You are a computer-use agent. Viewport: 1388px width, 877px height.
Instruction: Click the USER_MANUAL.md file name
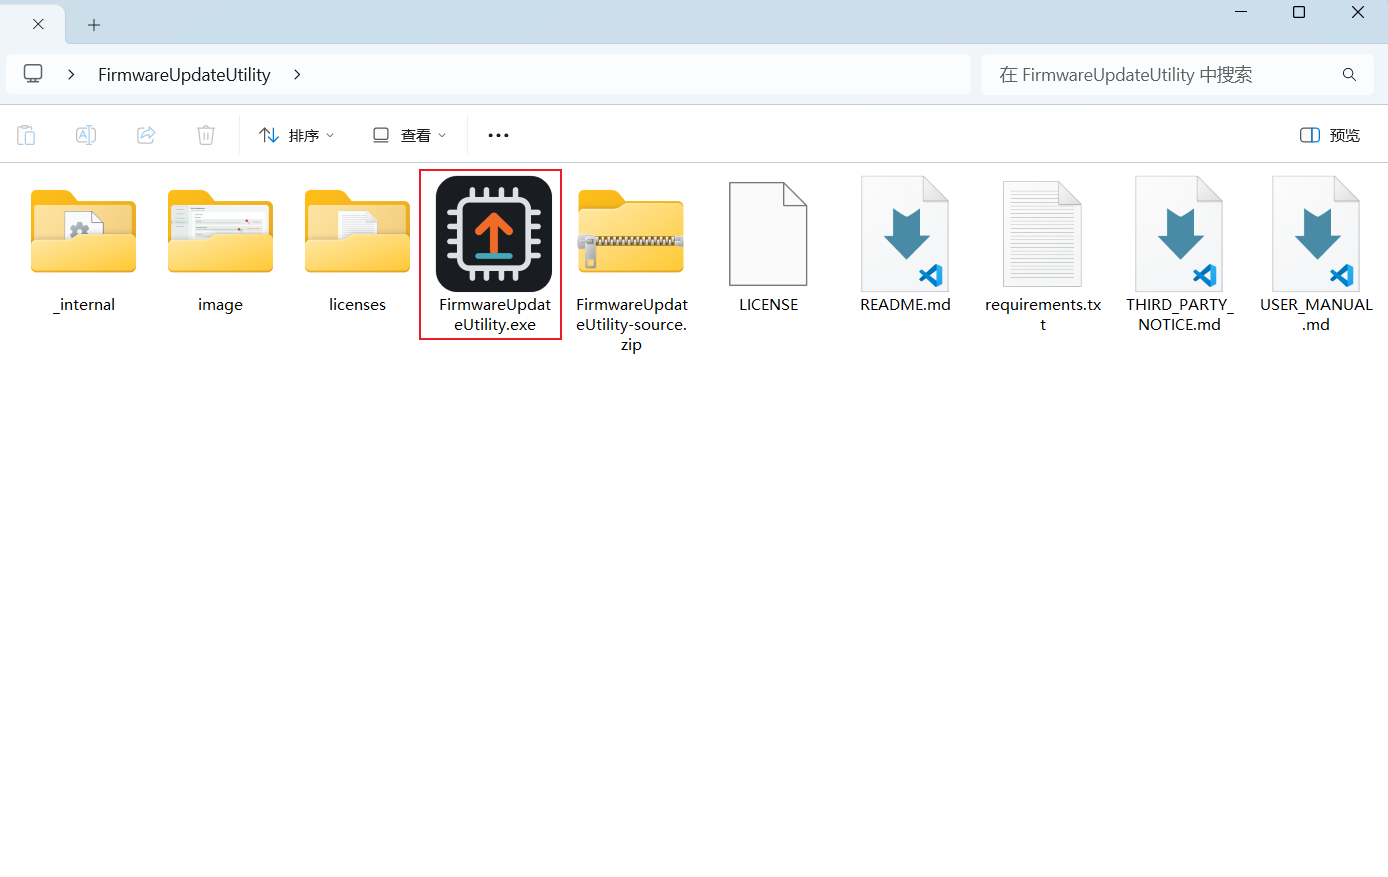point(1316,314)
